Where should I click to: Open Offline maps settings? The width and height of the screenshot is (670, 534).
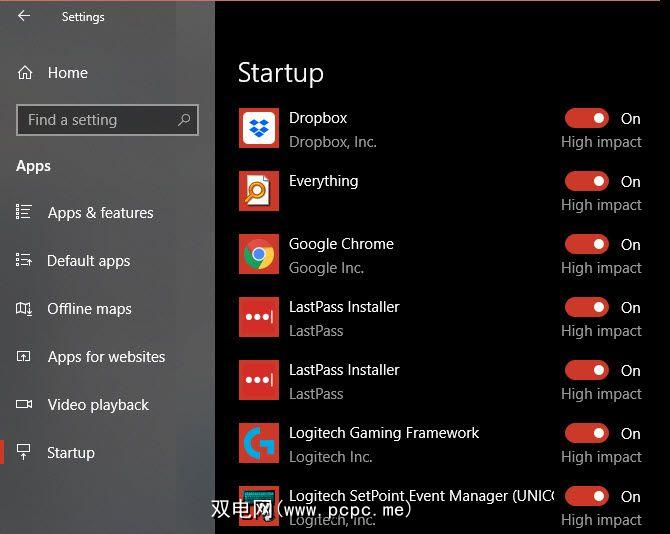89,309
